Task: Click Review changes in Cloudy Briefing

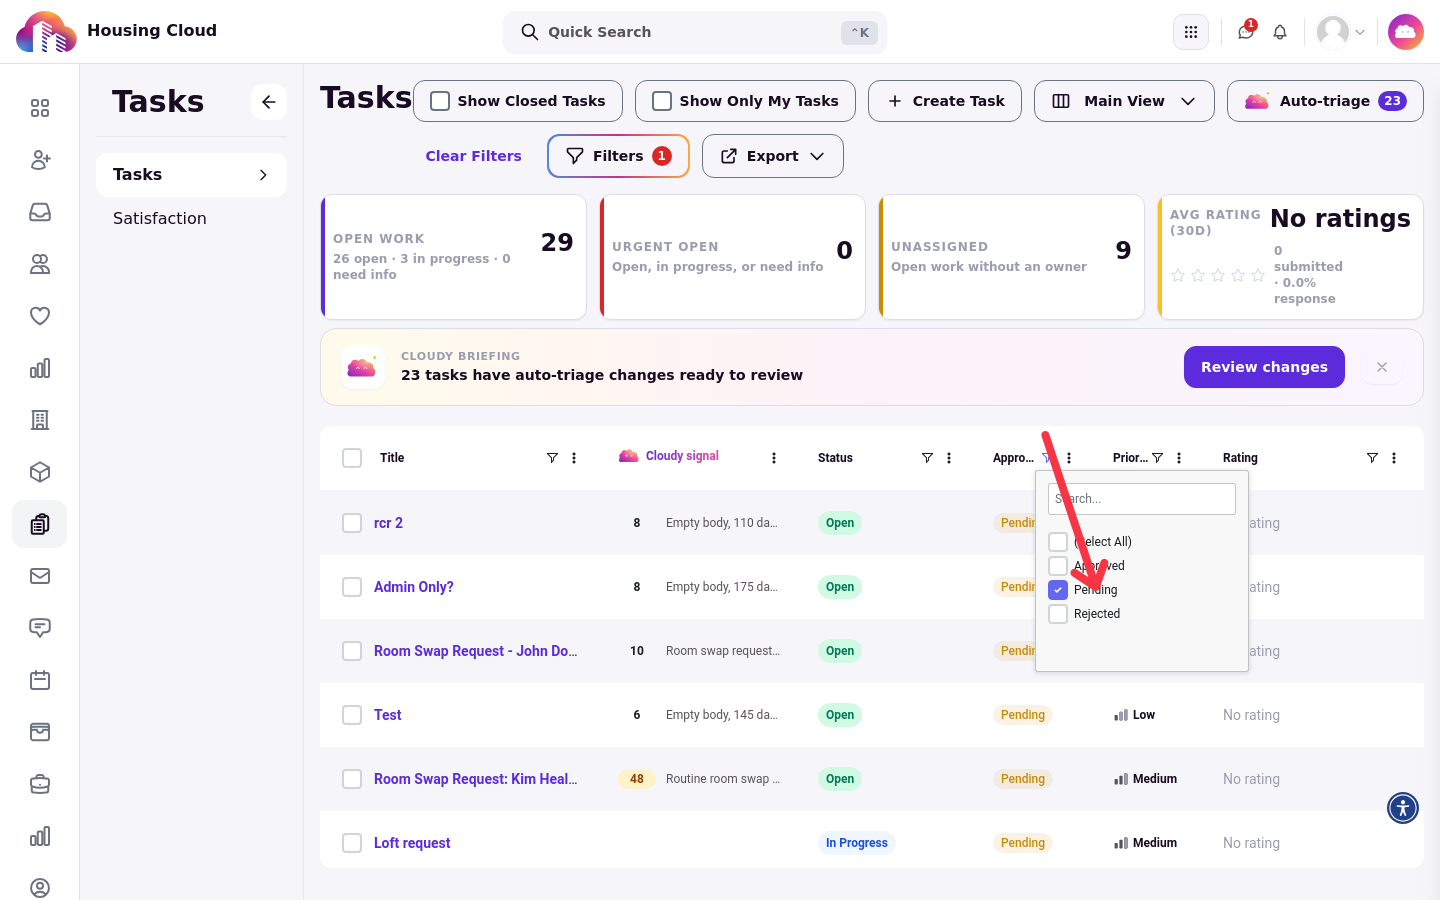Action: click(x=1264, y=367)
